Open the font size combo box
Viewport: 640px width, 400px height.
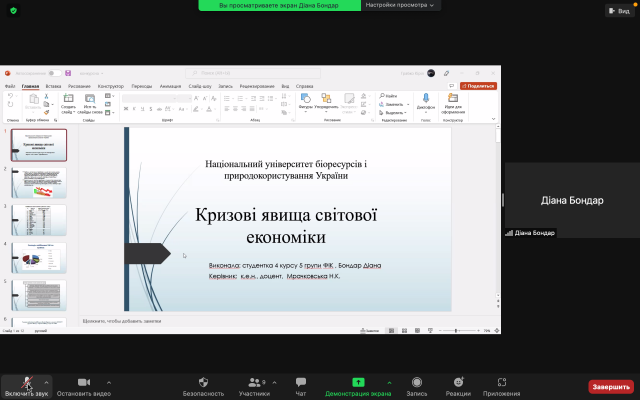[184, 98]
